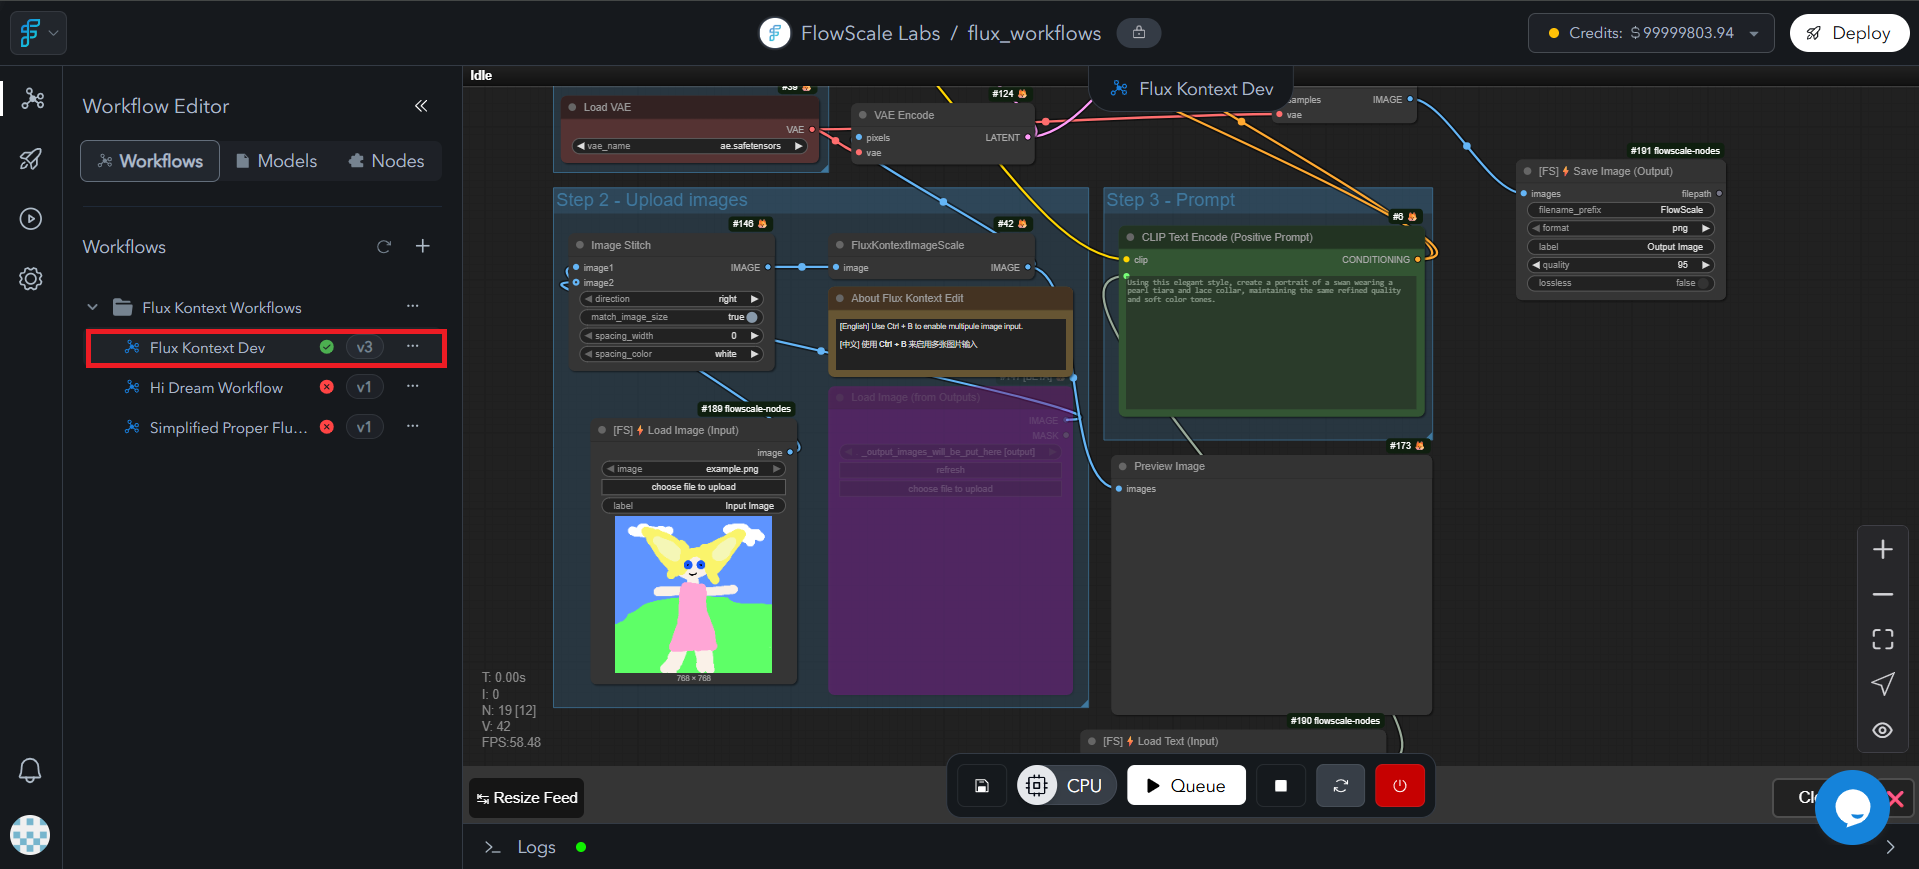Open the settings gear sidebar icon

click(x=31, y=279)
